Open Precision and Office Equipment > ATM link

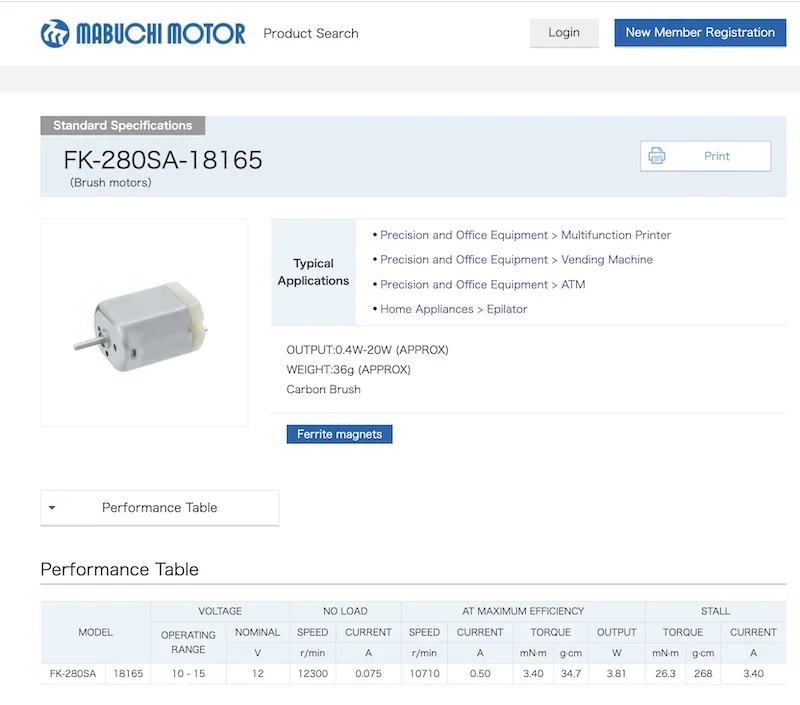tap(482, 285)
